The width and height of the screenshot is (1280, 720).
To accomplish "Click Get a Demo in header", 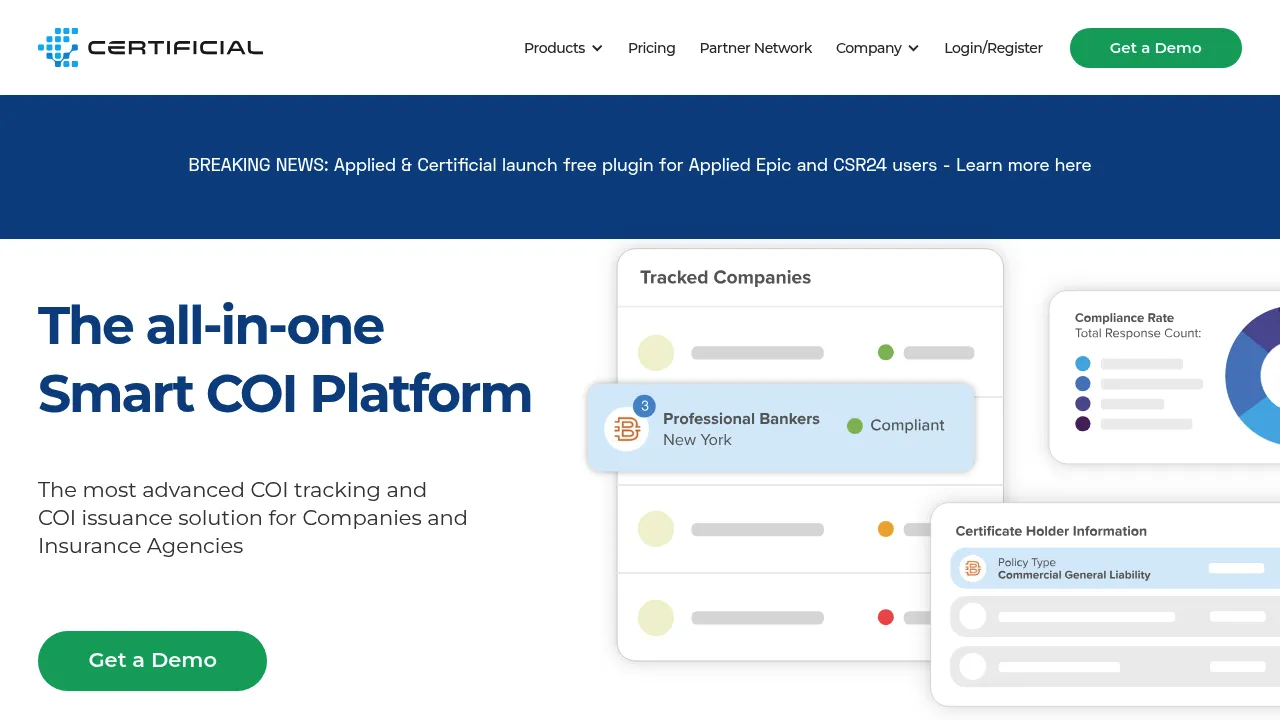I will pyautogui.click(x=1156, y=48).
